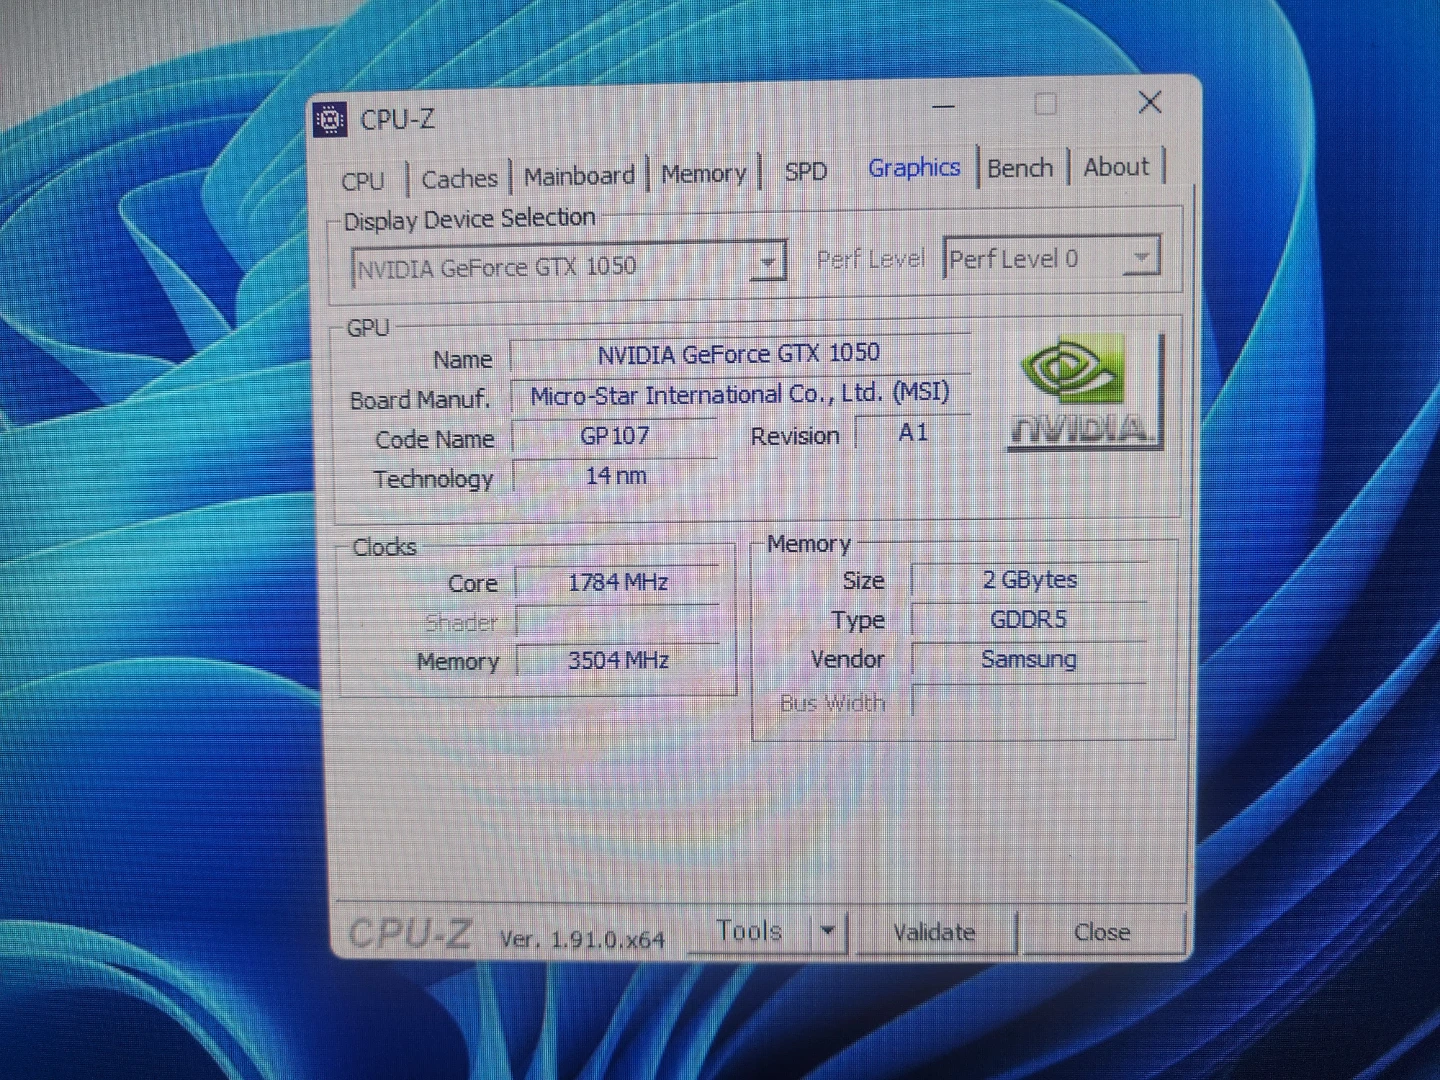Open the CPU tab

(363, 181)
